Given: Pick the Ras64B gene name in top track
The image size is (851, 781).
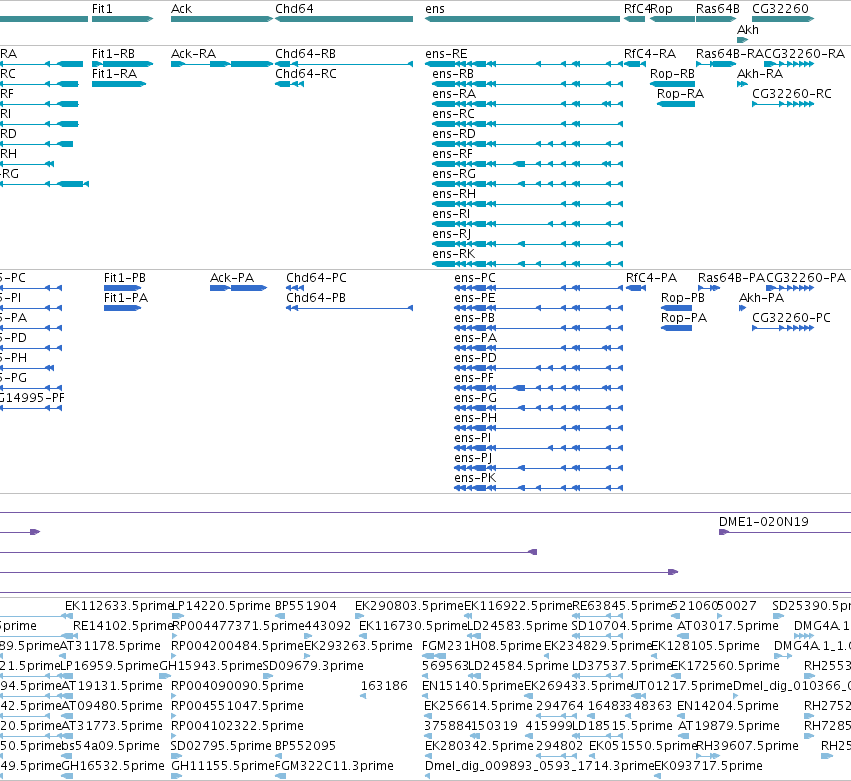Looking at the screenshot, I should 717,9.
